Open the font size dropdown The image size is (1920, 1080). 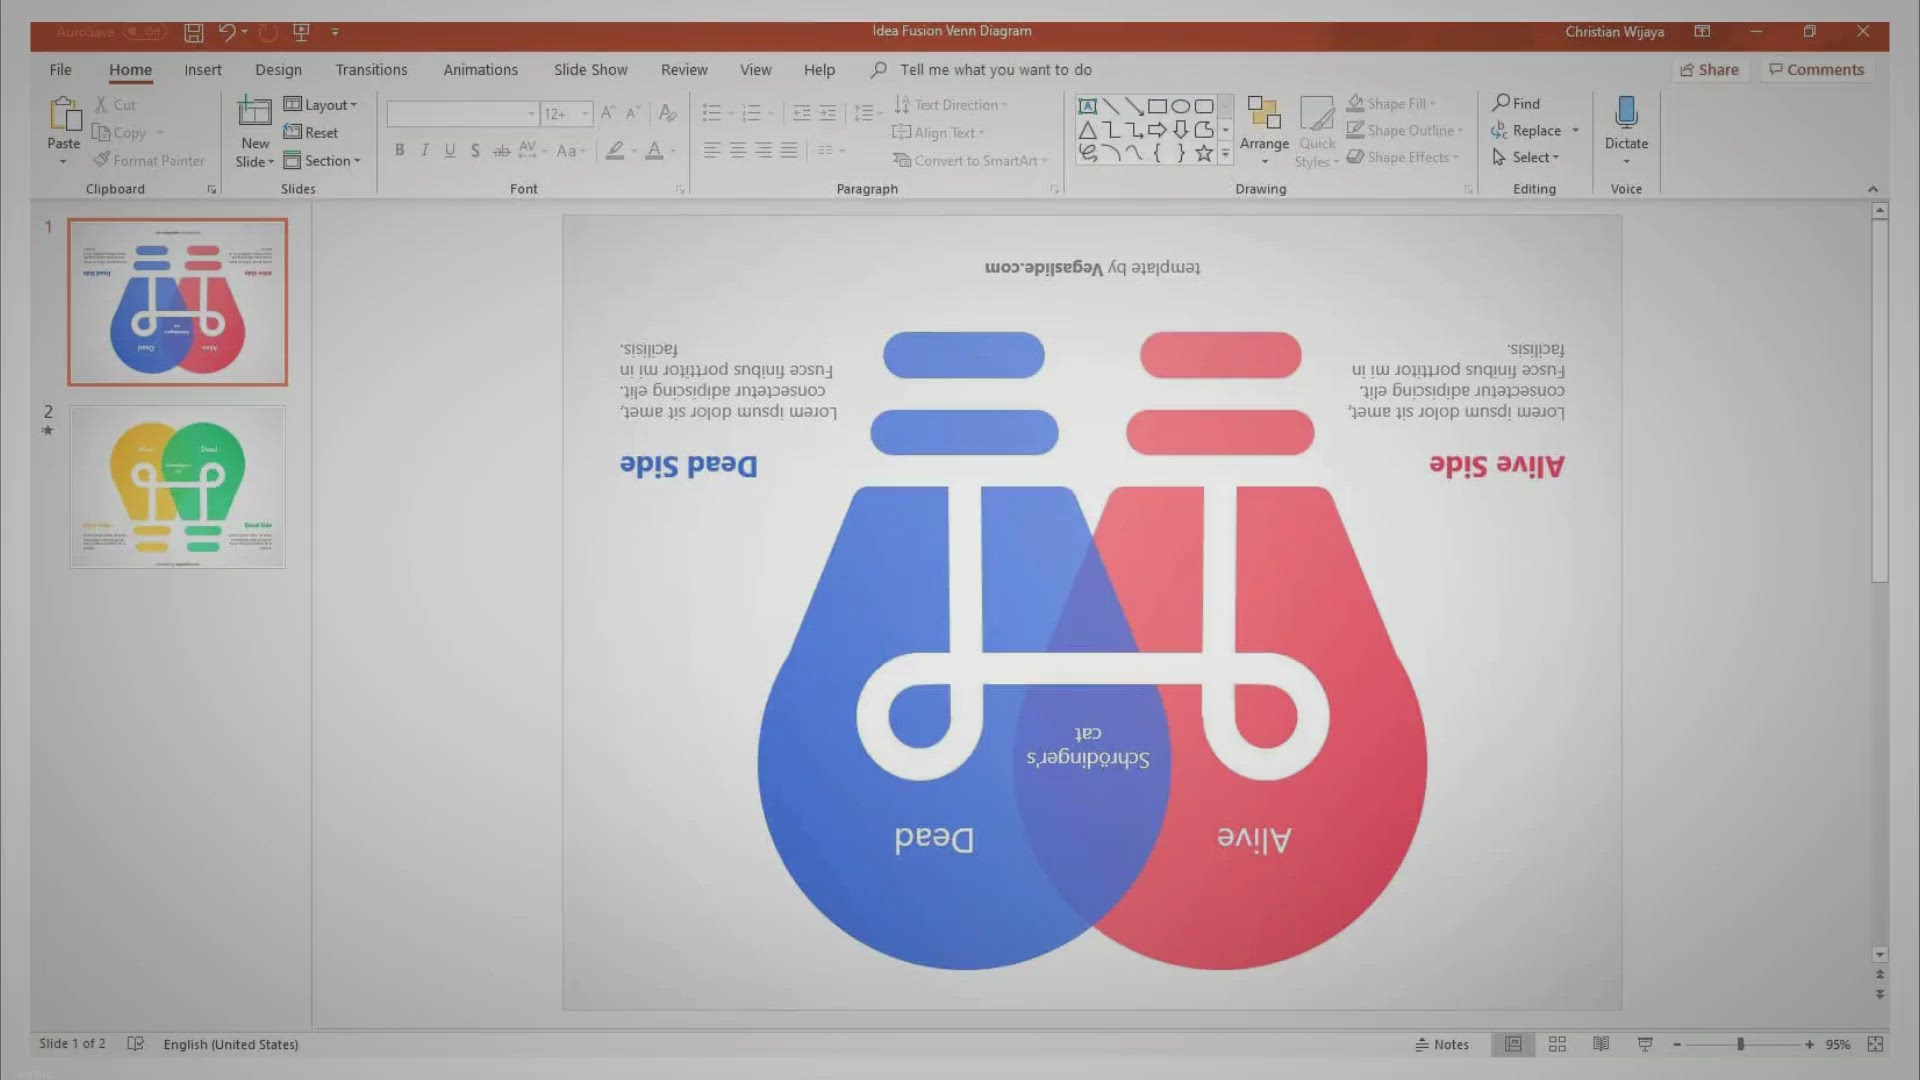[585, 114]
